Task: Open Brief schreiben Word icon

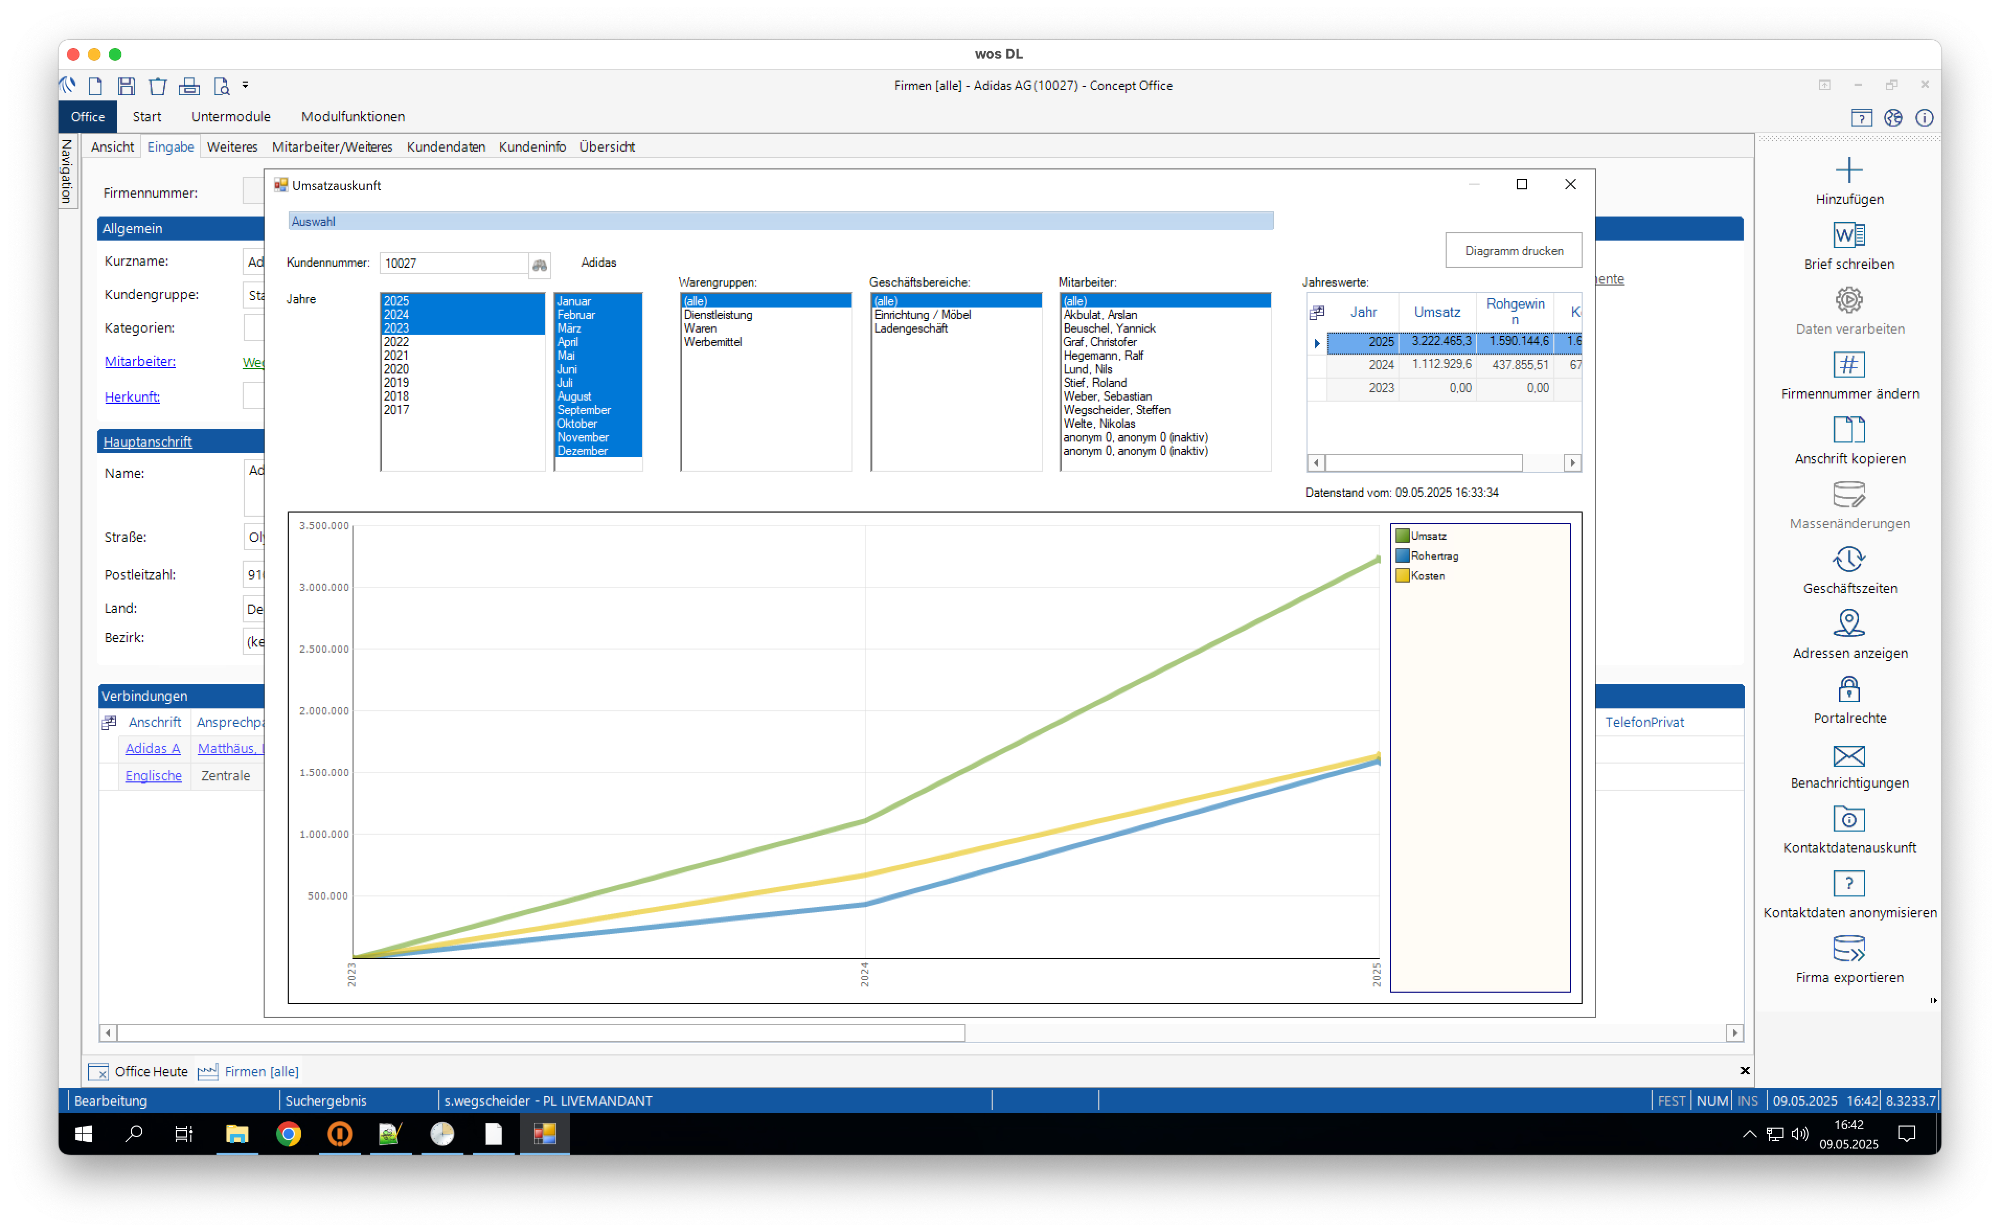Action: pyautogui.click(x=1849, y=235)
